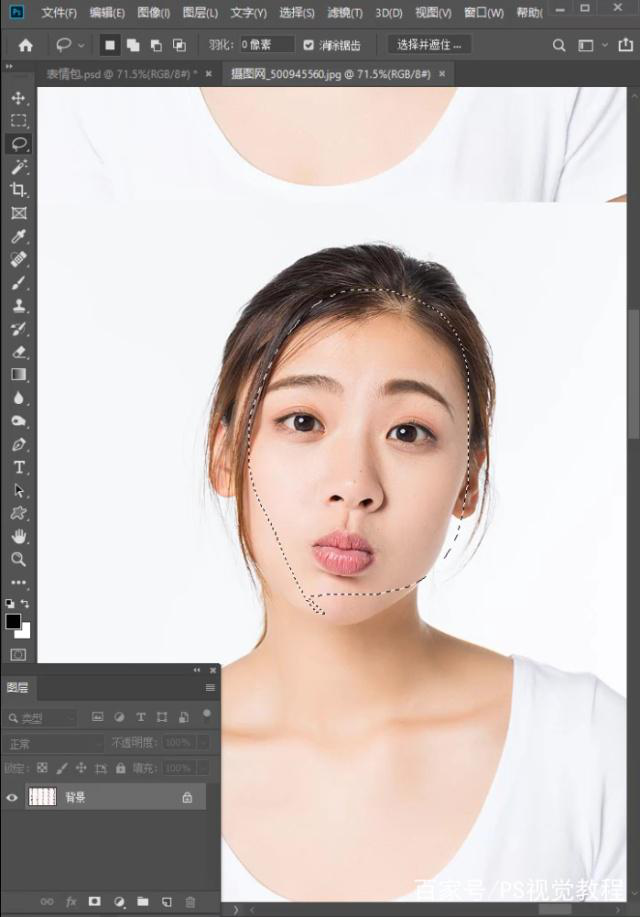
Task: Select the Blur tool
Action: coord(18,398)
